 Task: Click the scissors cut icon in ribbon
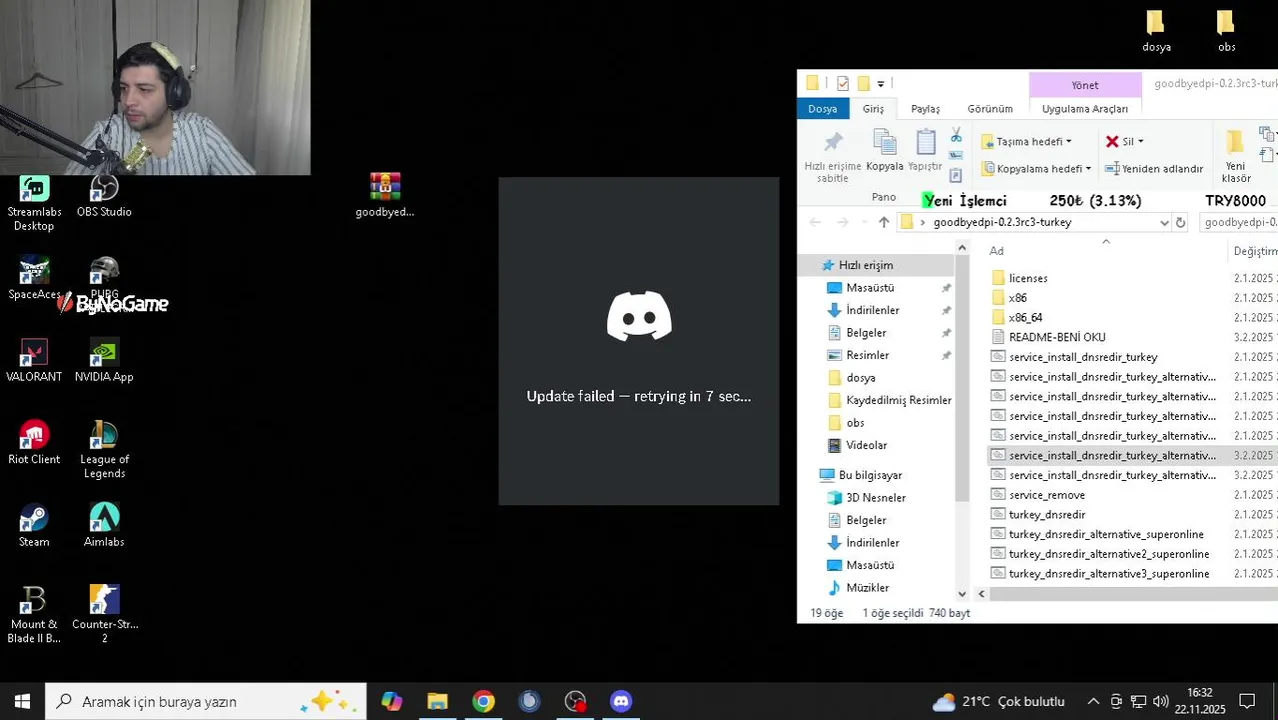(956, 135)
